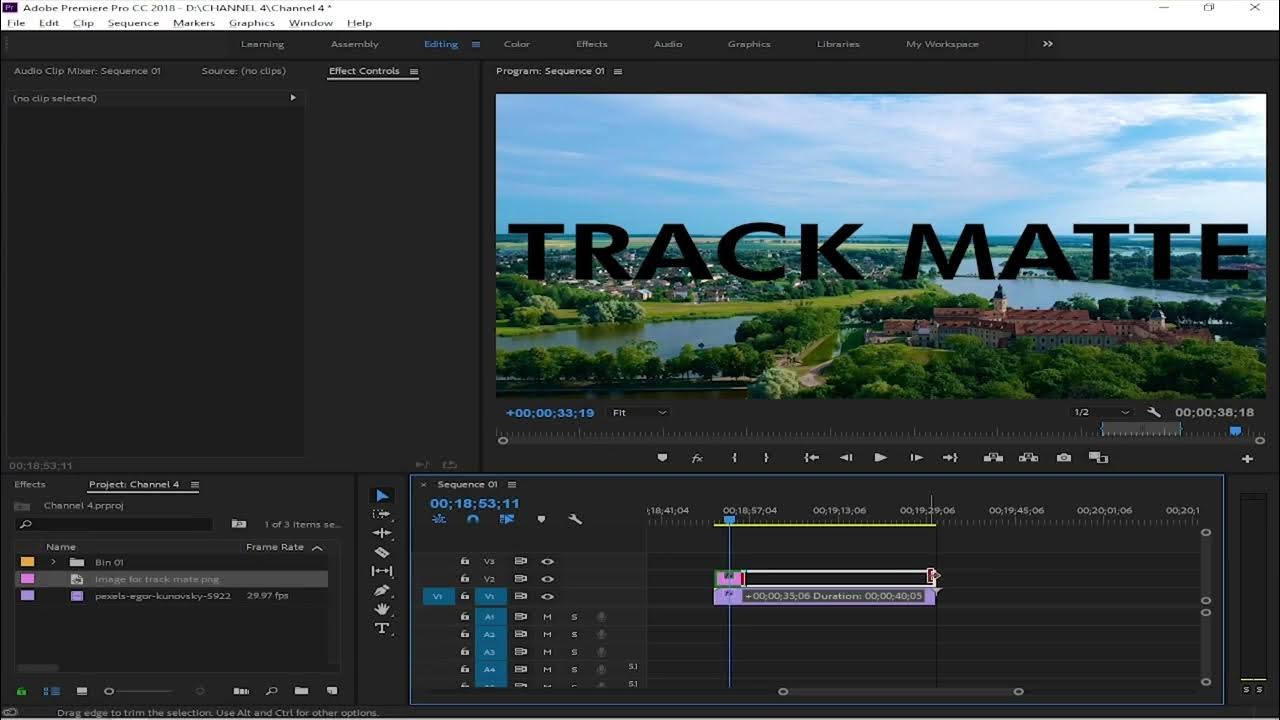Viewport: 1280px width, 720px height.
Task: Select the Pen tool
Action: coord(382,590)
